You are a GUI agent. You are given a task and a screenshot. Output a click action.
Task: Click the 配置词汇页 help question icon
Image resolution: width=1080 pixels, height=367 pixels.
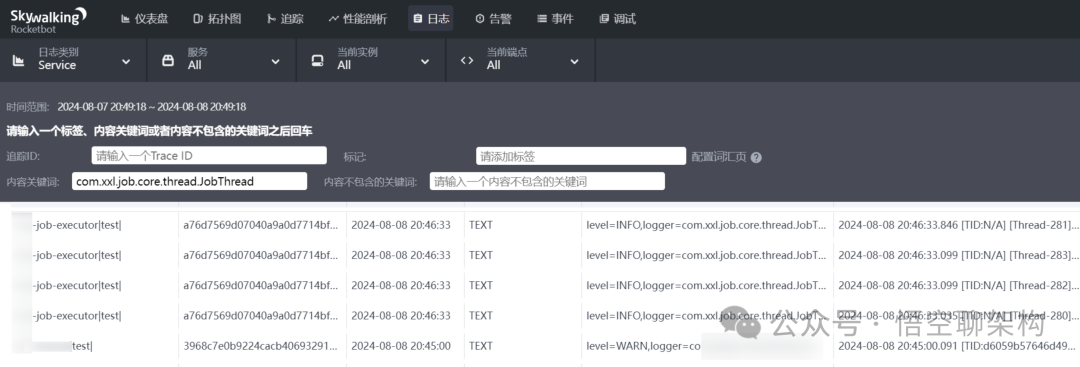pyautogui.click(x=756, y=157)
